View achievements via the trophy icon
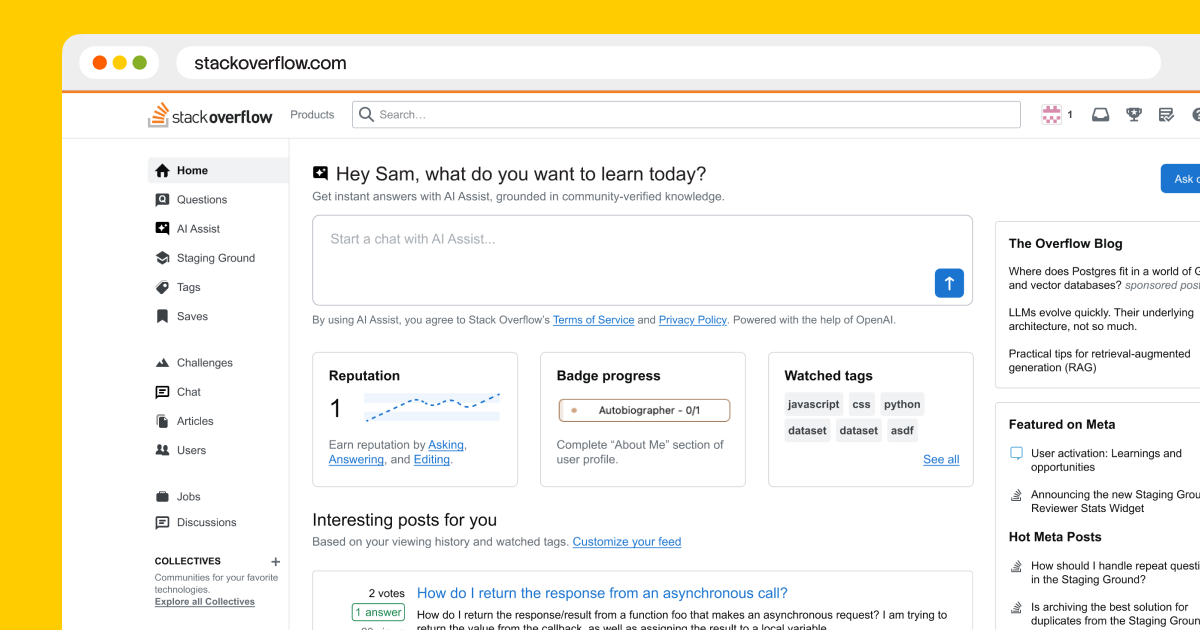 [x=1133, y=114]
